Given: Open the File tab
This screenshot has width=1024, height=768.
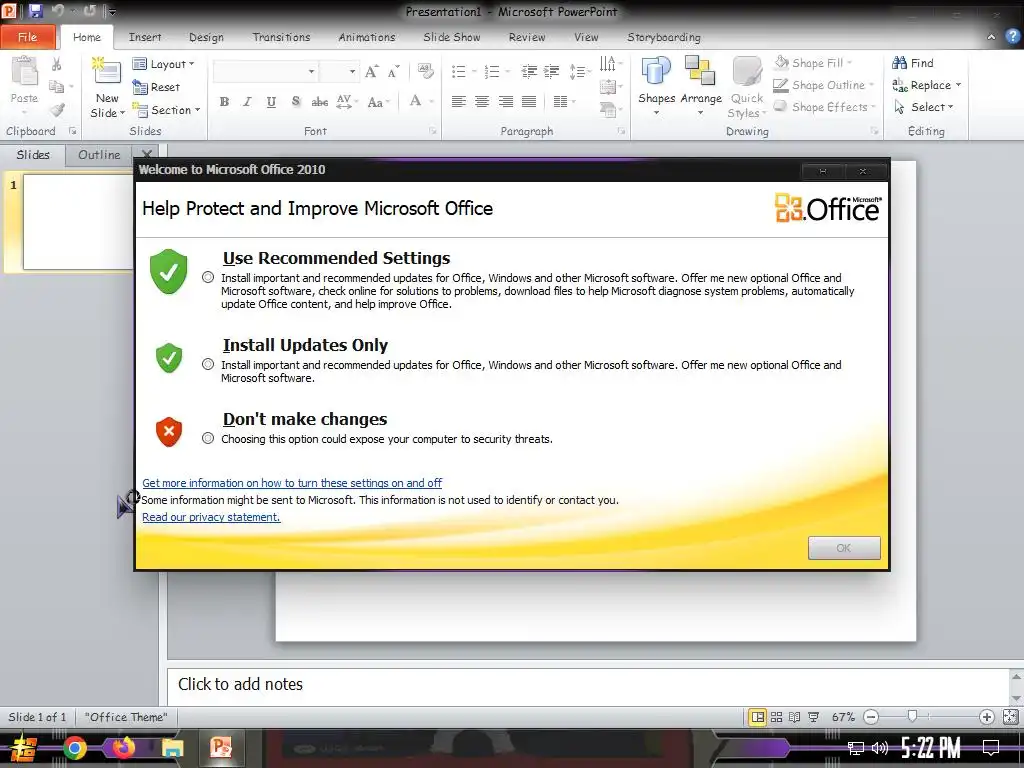Looking at the screenshot, I should tap(27, 37).
